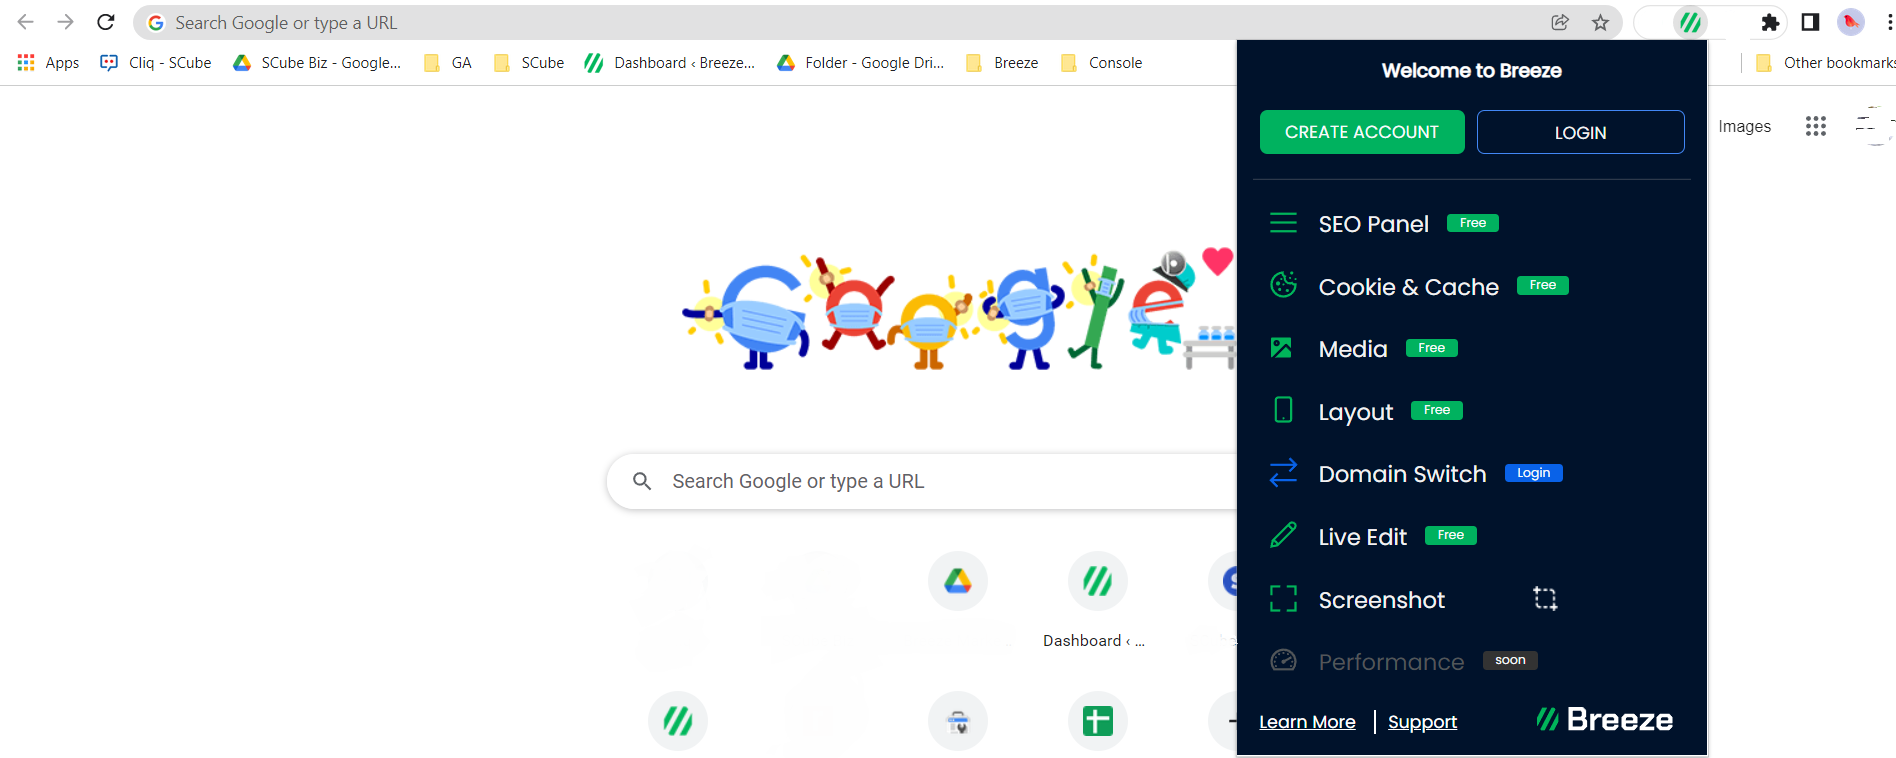Click the Performance gauge icon

pos(1283,660)
